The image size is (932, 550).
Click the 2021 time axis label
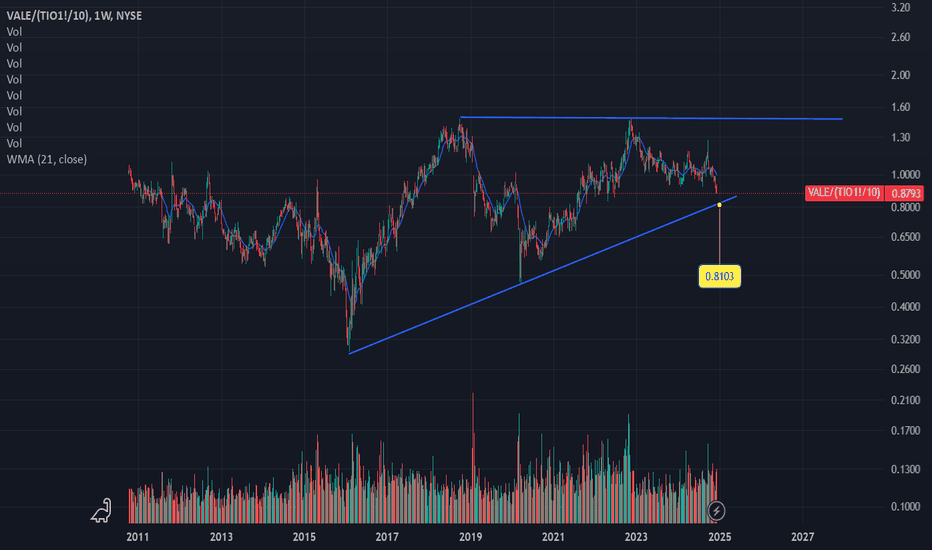pos(553,537)
